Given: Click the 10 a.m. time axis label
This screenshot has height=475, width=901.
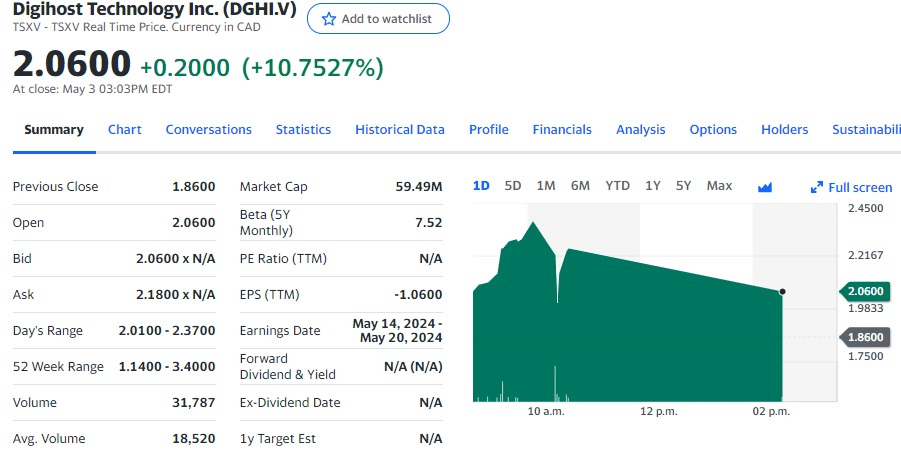Looking at the screenshot, I should click(546, 411).
